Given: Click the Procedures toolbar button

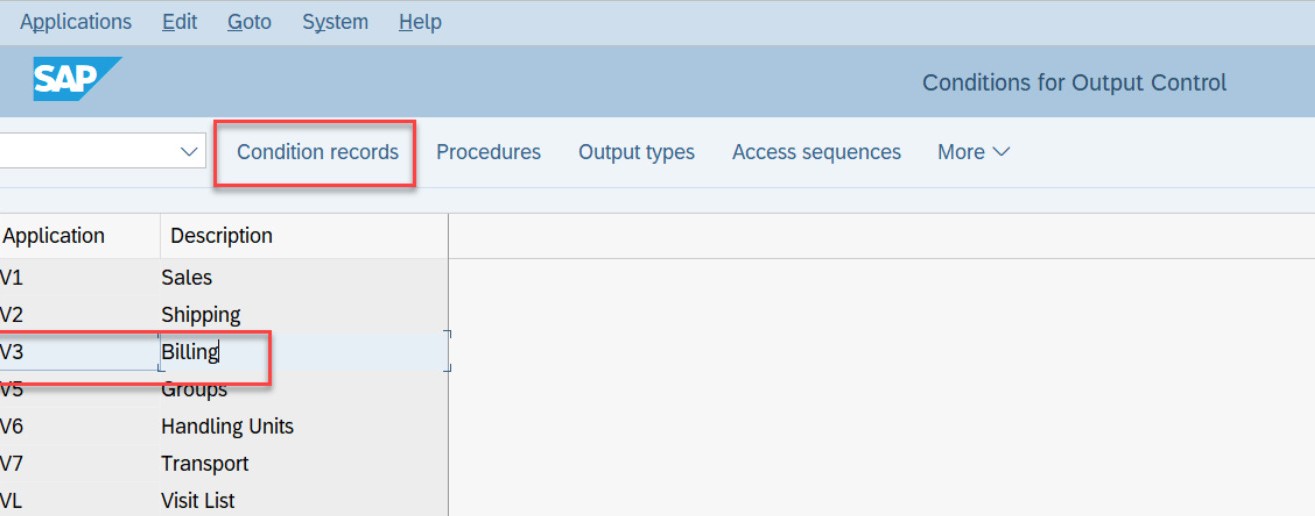Looking at the screenshot, I should [488, 152].
